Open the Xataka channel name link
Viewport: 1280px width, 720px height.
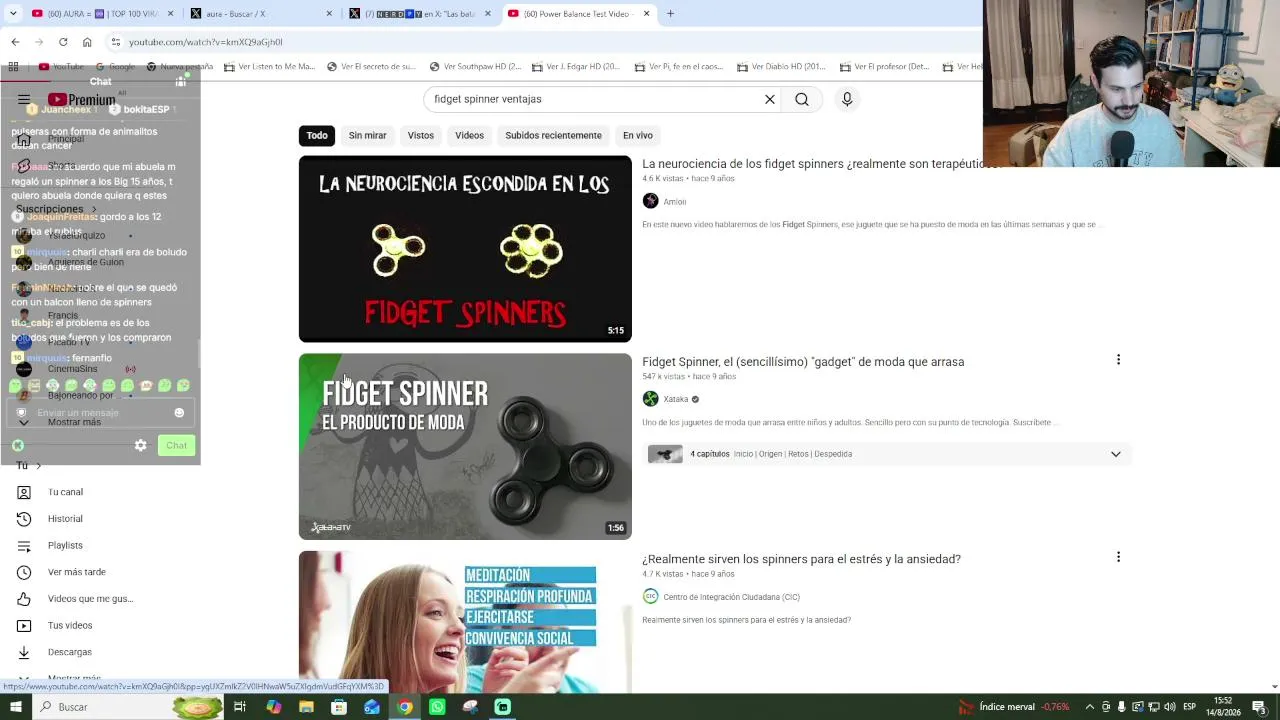click(x=676, y=399)
